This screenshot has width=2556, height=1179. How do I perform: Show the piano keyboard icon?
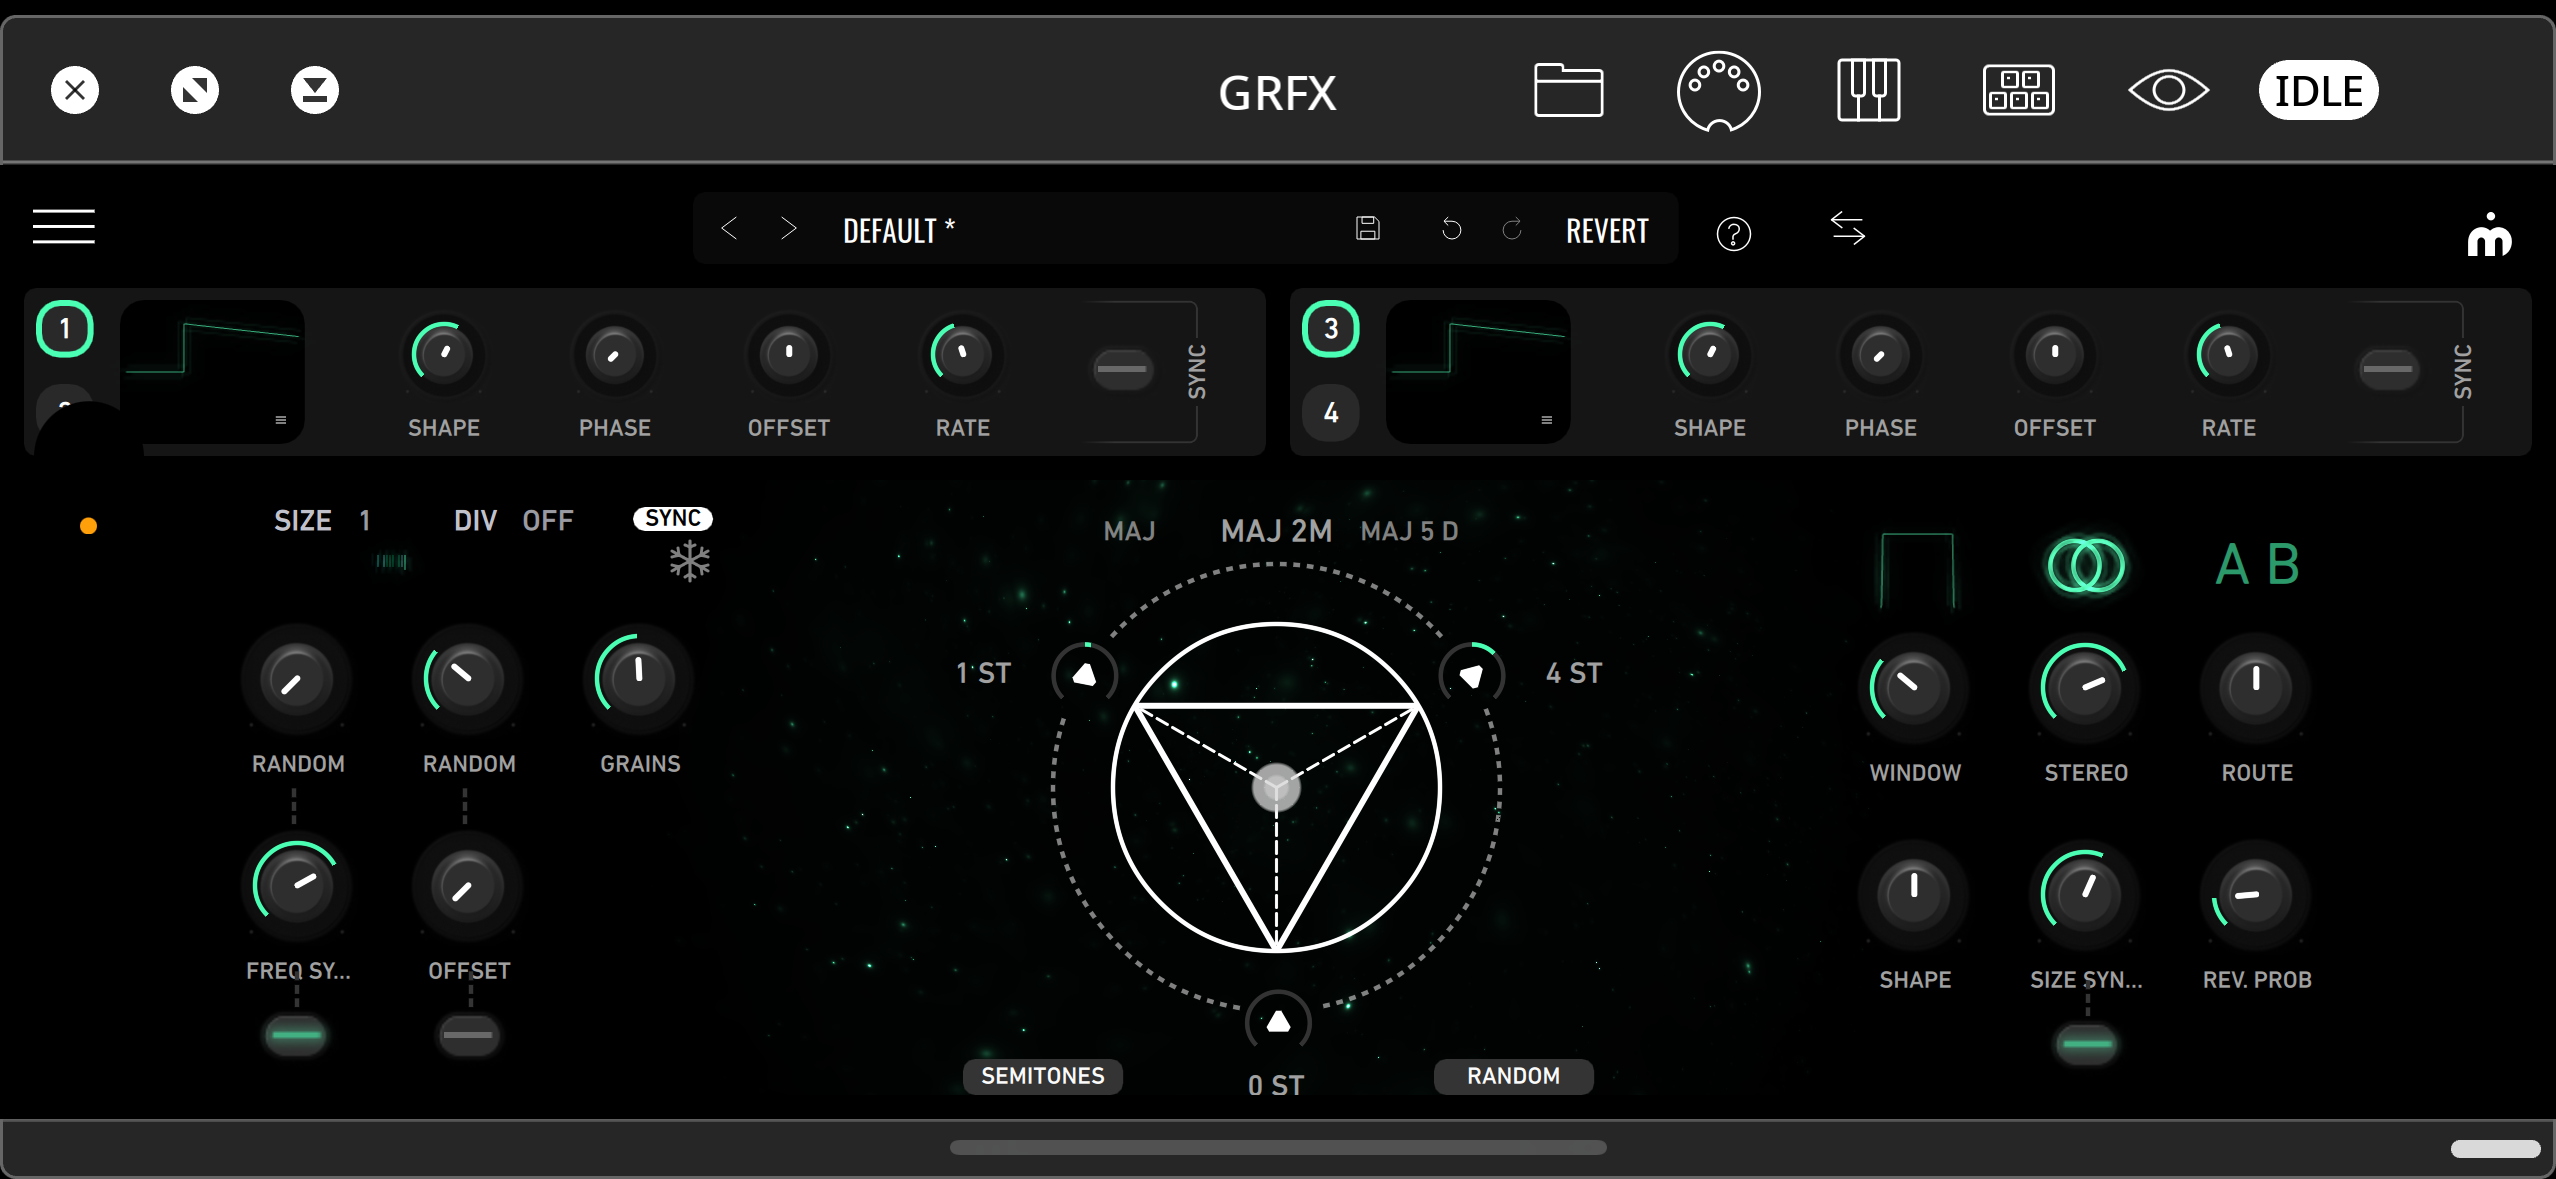click(1868, 90)
